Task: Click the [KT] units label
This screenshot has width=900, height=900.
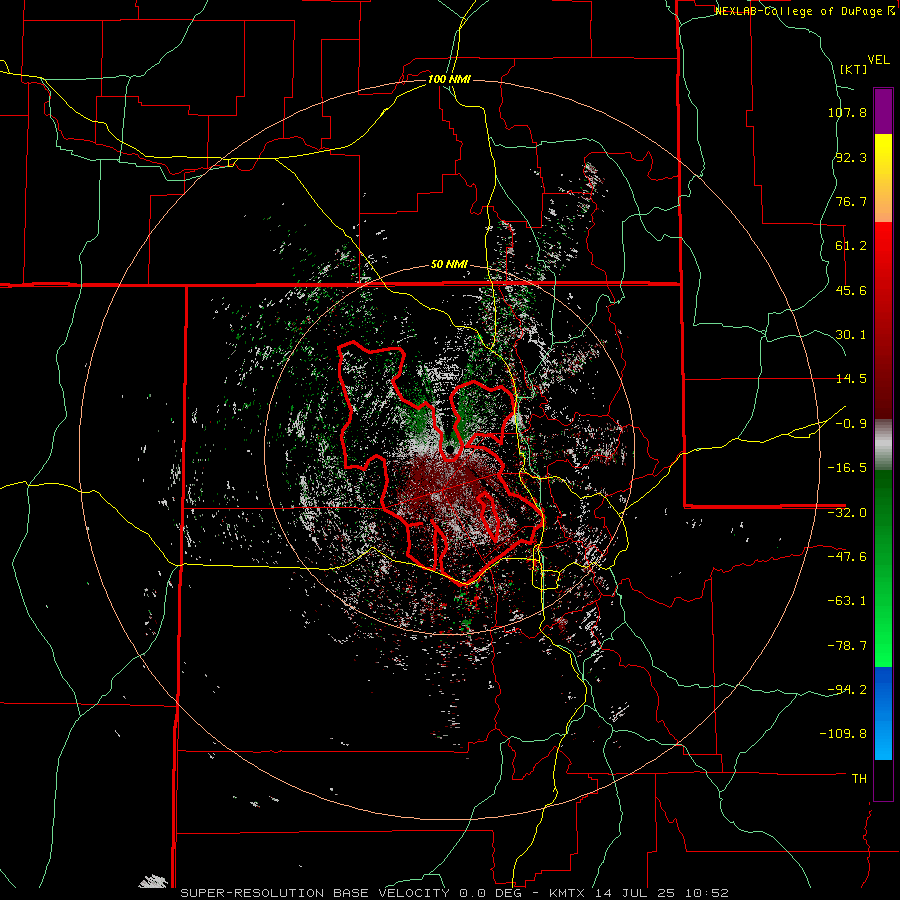Action: coord(854,69)
